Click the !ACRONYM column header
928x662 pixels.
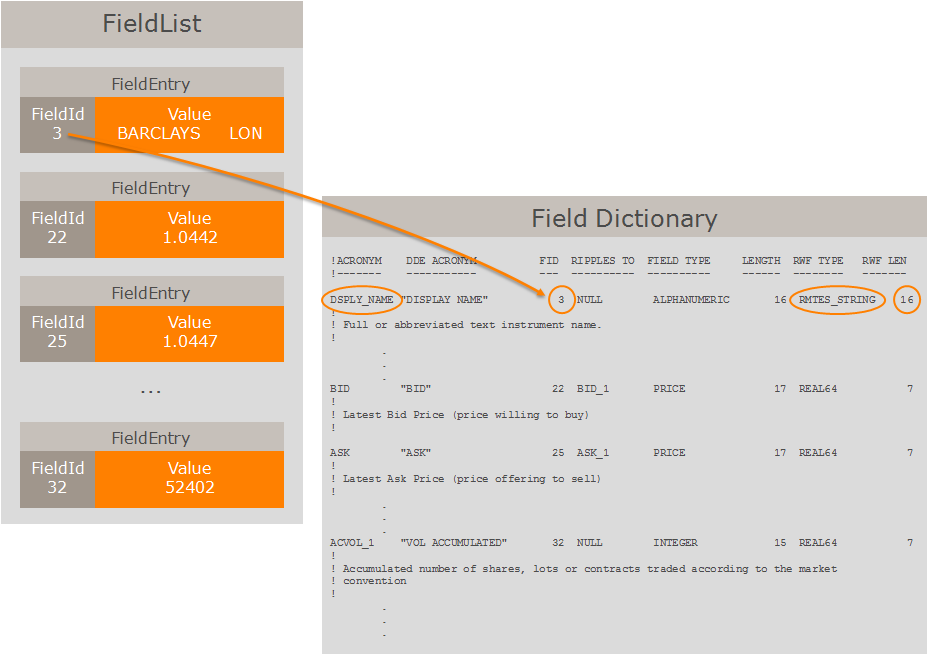356,261
